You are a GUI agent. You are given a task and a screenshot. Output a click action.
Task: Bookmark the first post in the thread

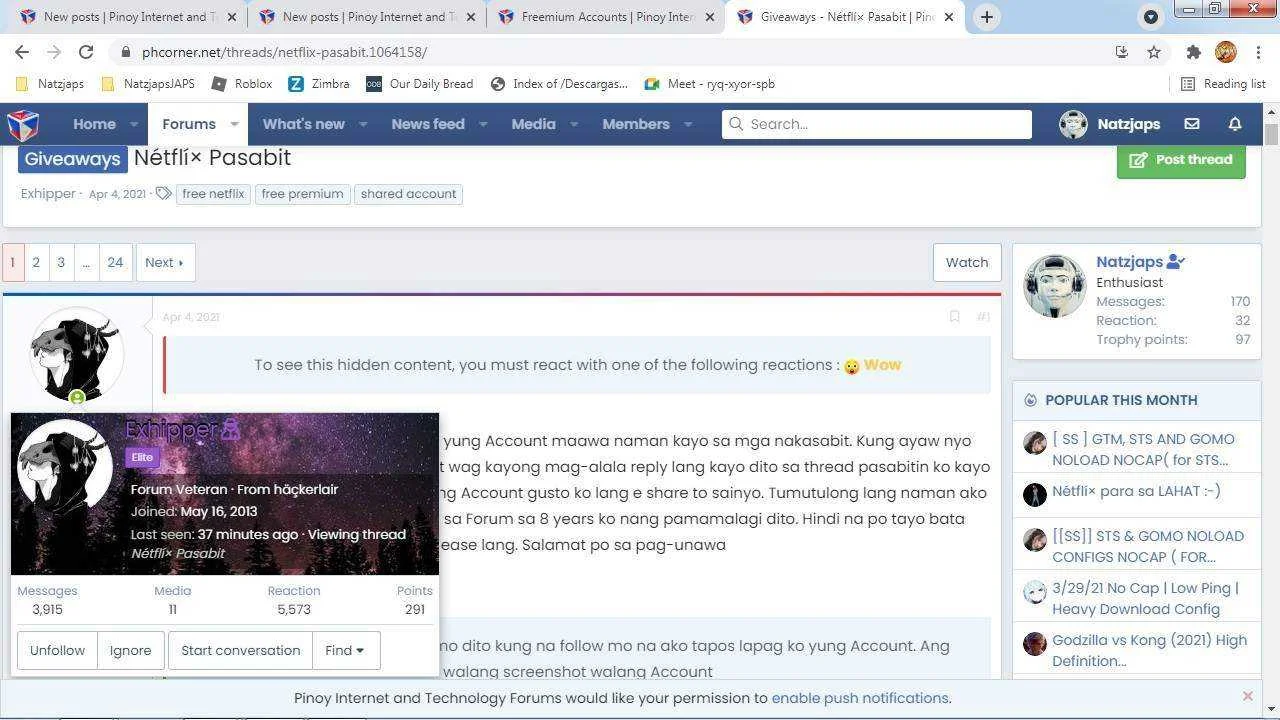954,317
